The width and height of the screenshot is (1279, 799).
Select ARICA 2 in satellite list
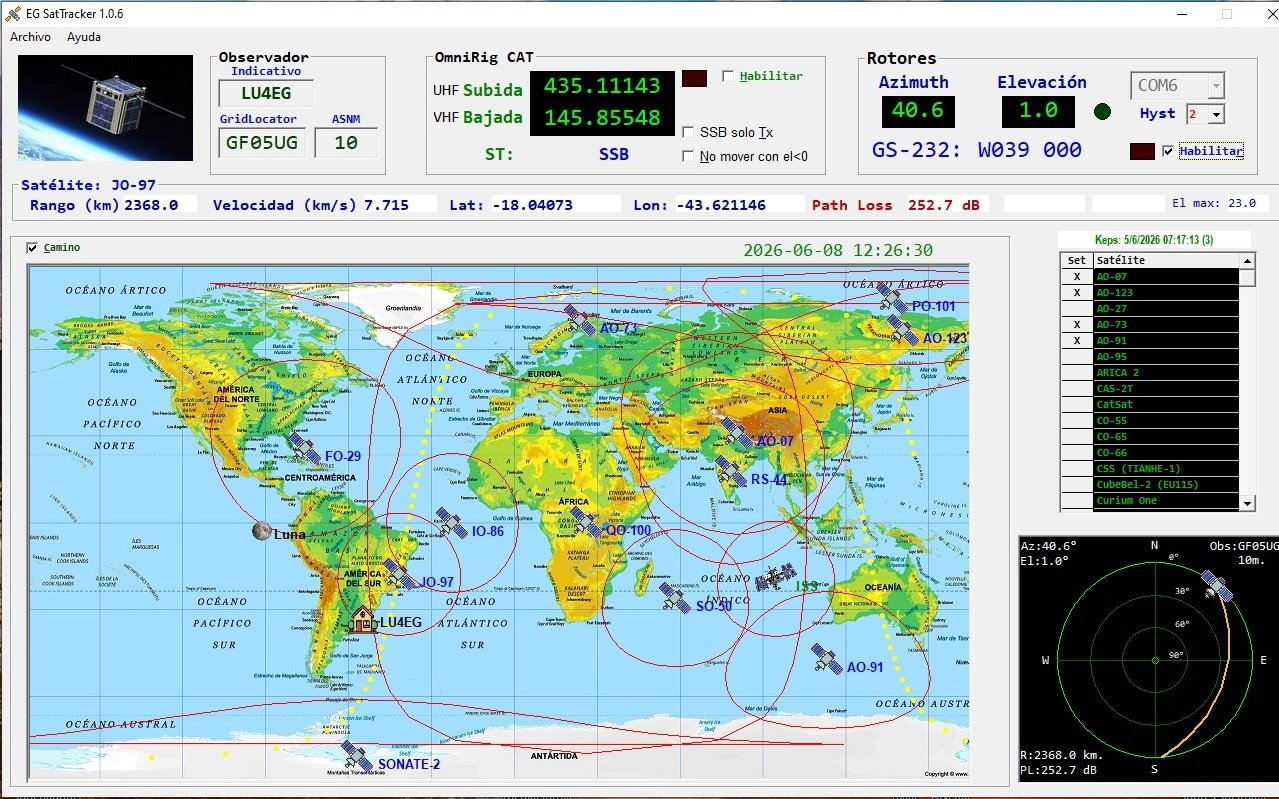click(1166, 373)
